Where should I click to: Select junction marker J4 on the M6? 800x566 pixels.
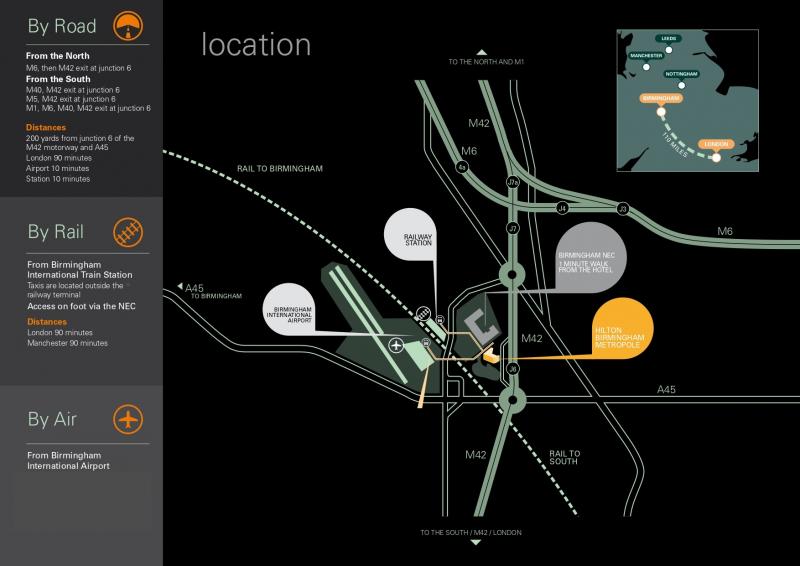562,208
